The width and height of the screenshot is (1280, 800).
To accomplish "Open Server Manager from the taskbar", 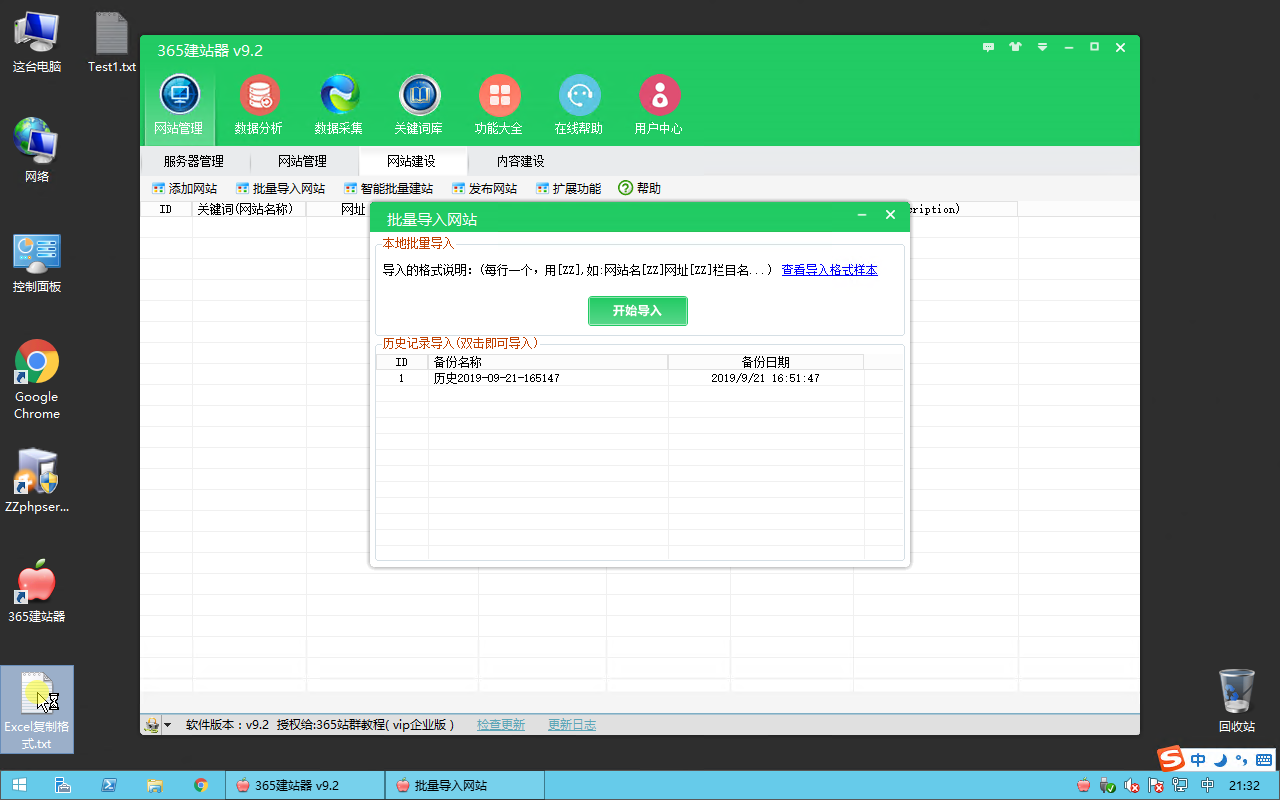I will click(x=61, y=785).
